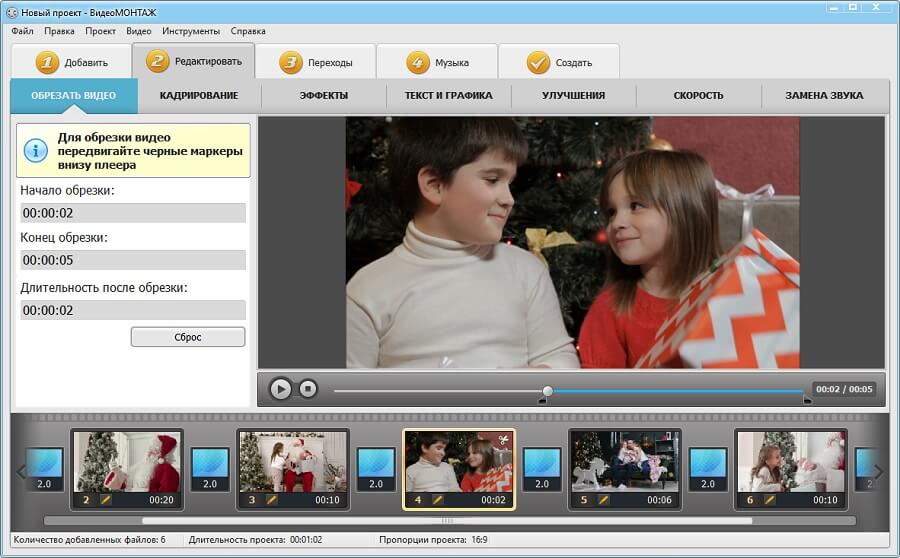Click the pencil edit icon on clip 2
The height and width of the screenshot is (558, 900).
point(105,499)
